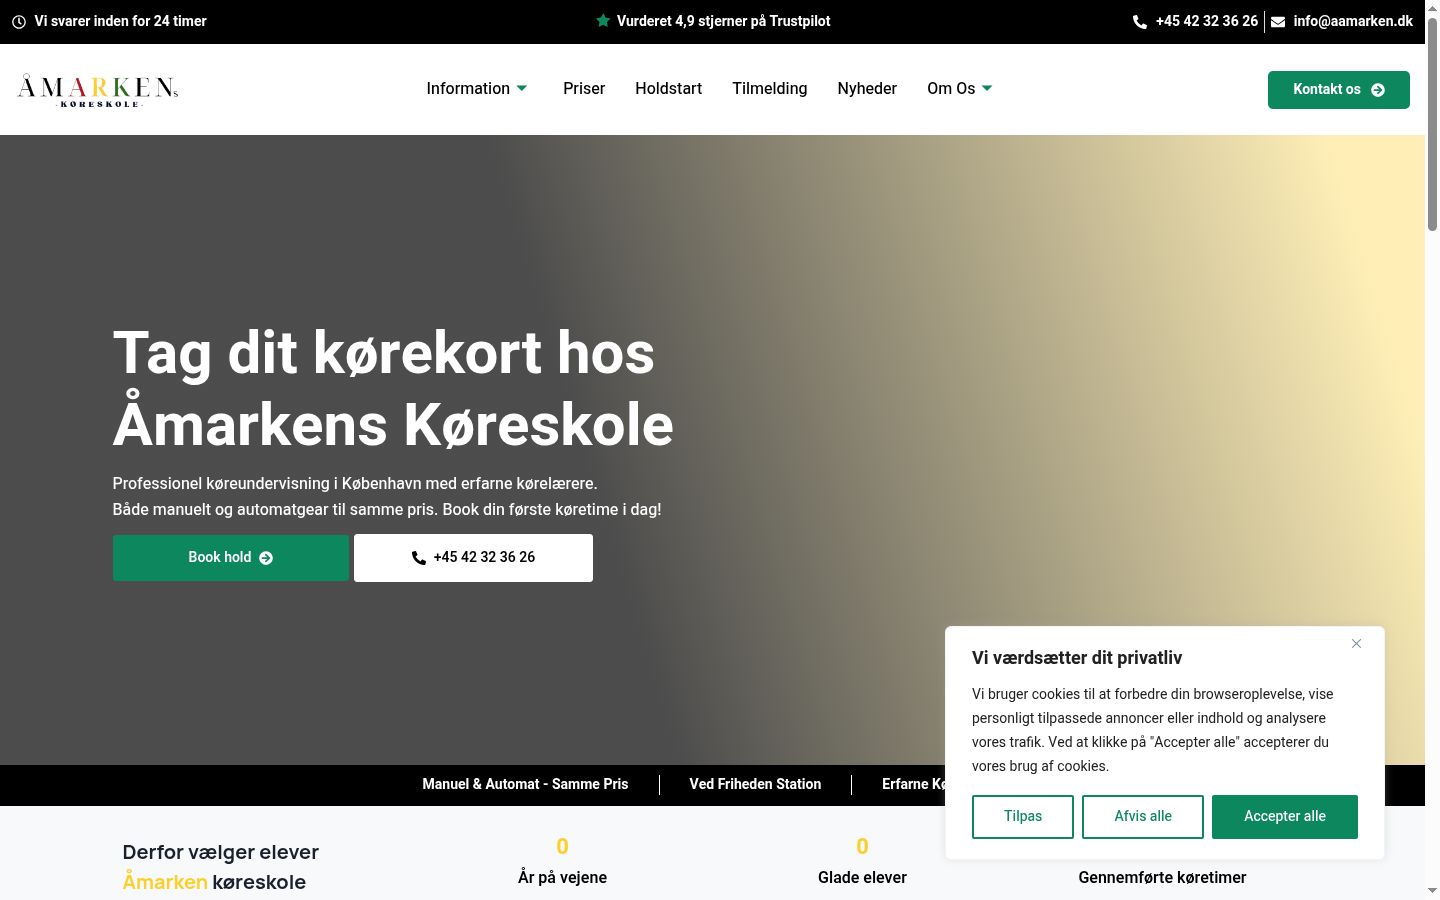Viewport: 1440px width, 900px height.
Task: Click the Vi værdsætter dit privatliv heading
Action: 1077,658
